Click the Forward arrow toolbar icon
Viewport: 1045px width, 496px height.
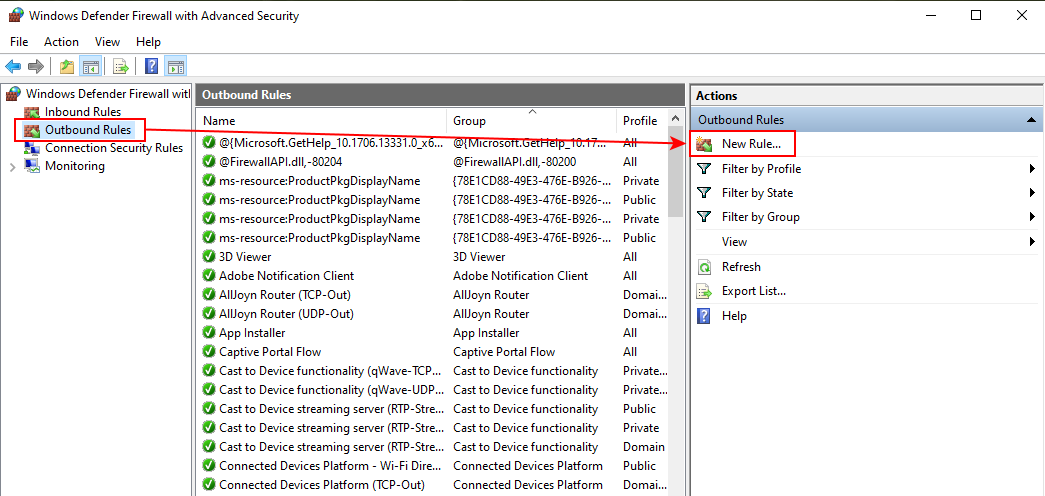(x=36, y=66)
